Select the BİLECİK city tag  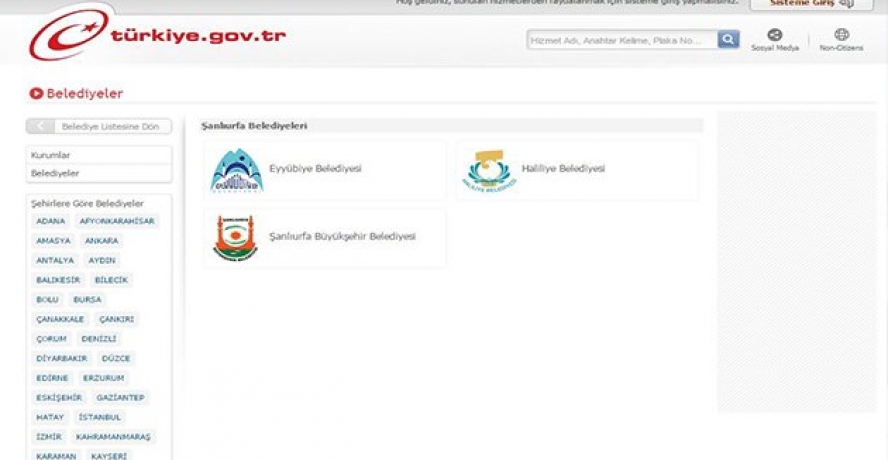pos(112,280)
